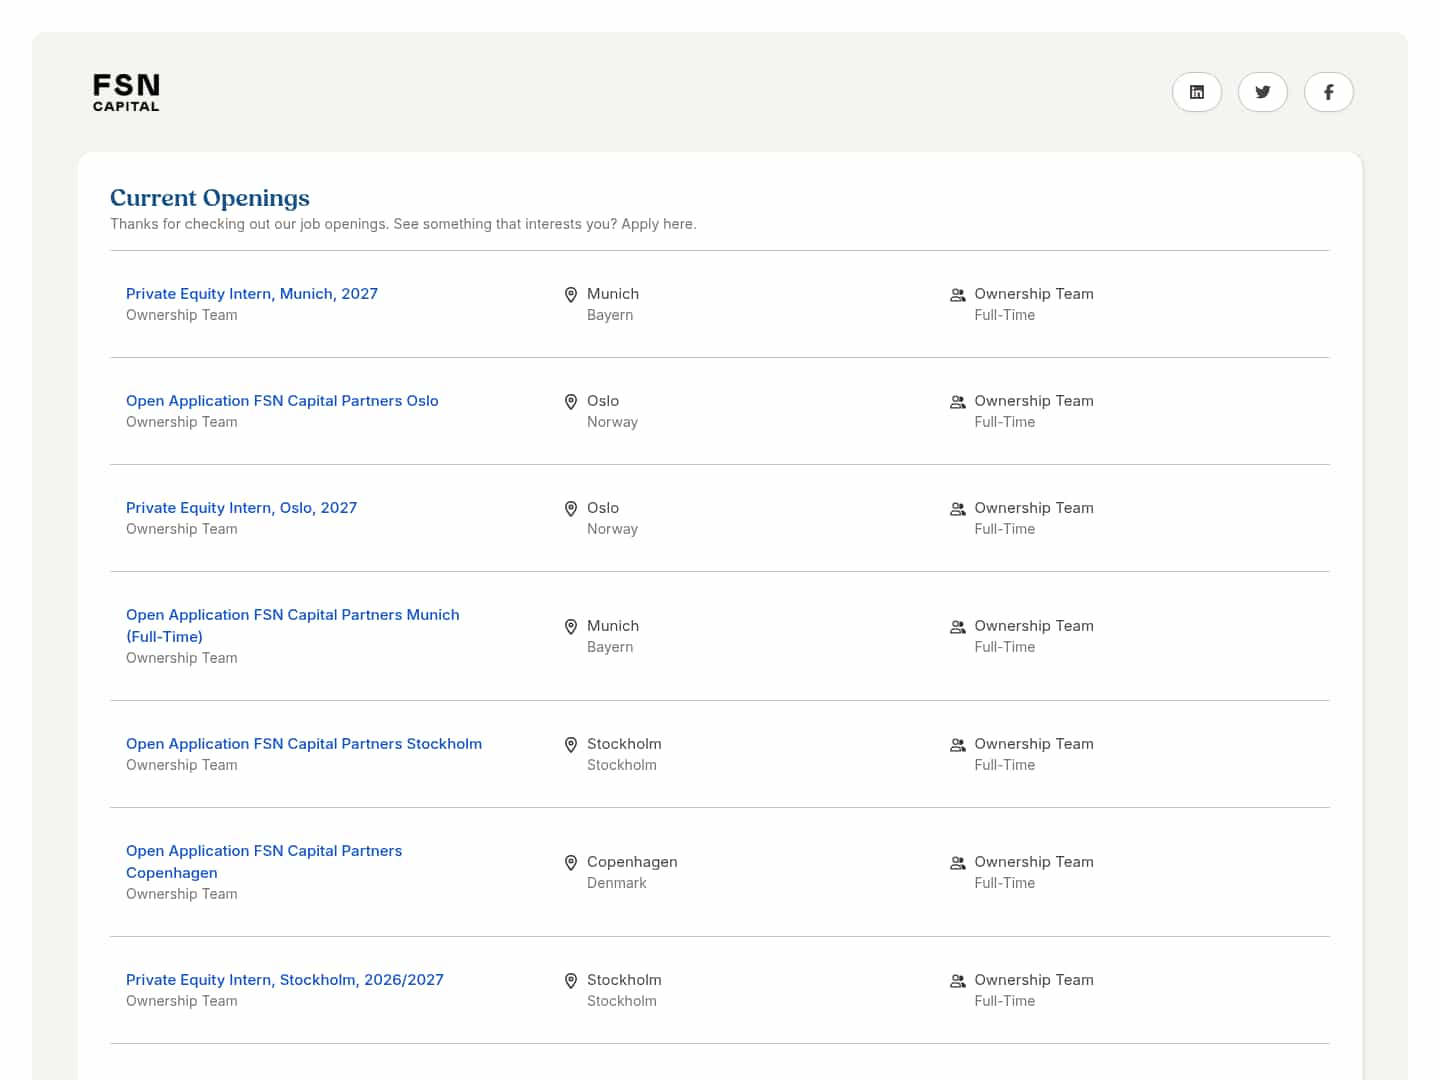1440x1080 pixels.
Task: Open the Facebook social icon
Action: [x=1328, y=92]
